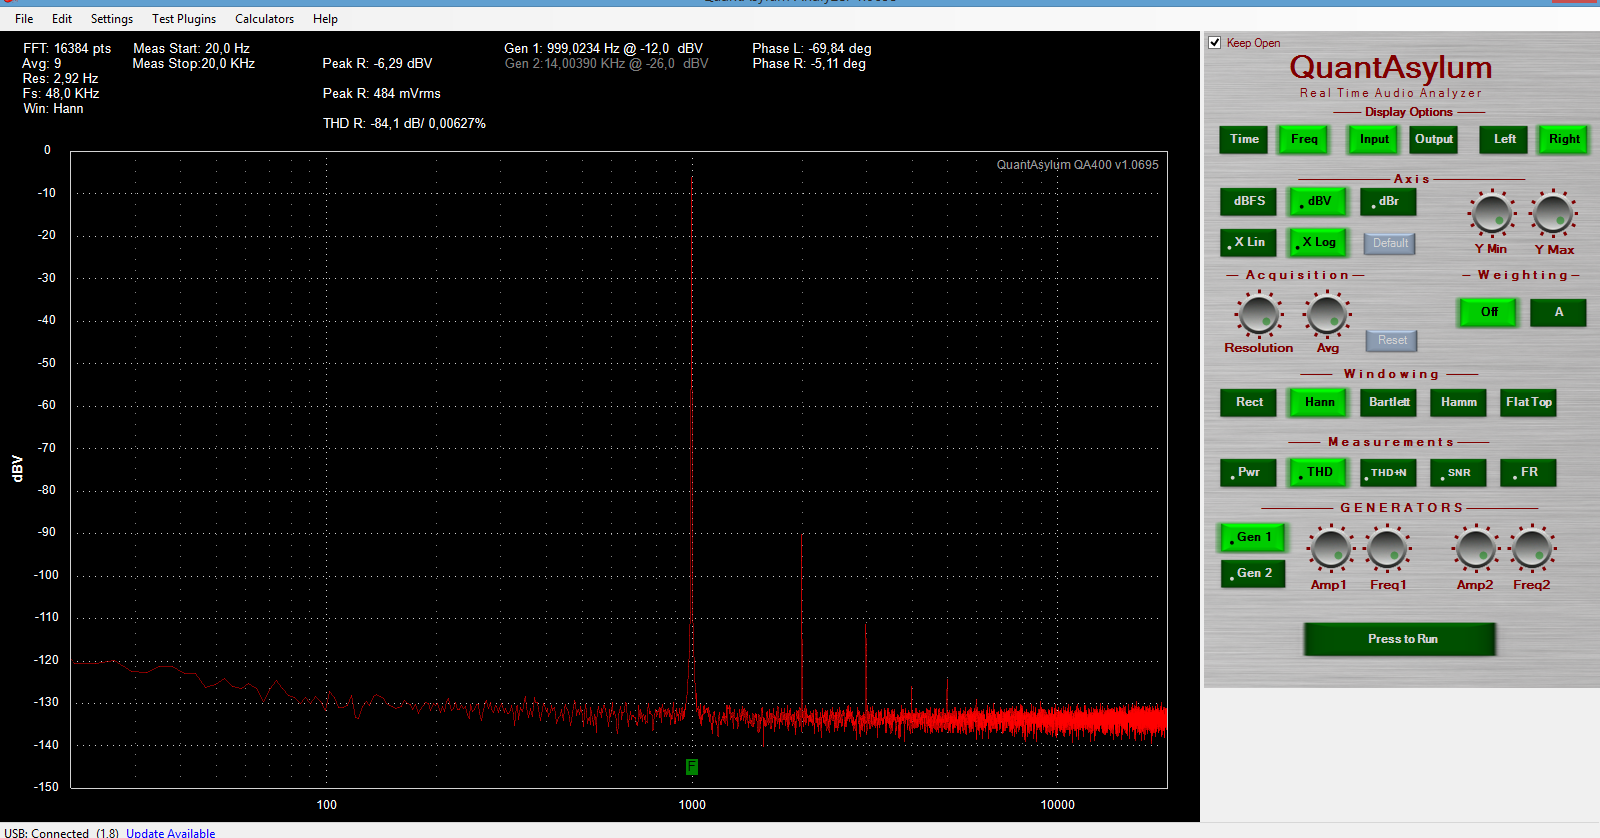Select X Lin axis scaling
The image size is (1600, 838).
click(1249, 242)
